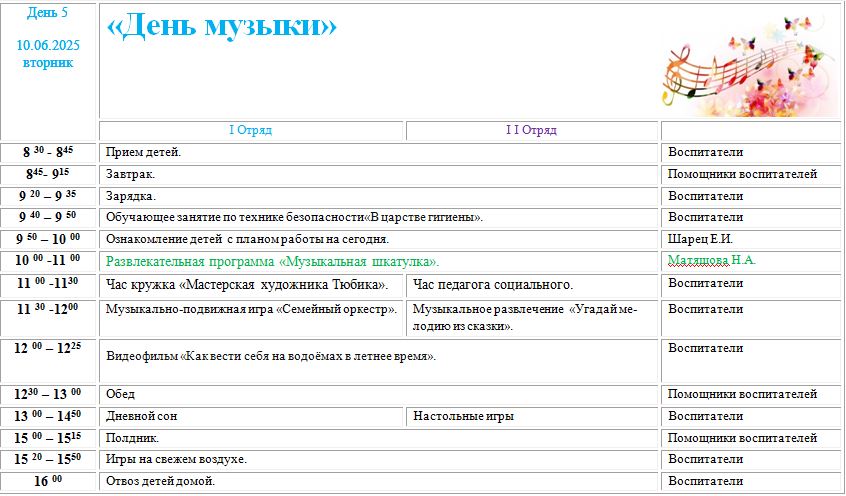Image resolution: width=846 pixels, height=496 pixels.
Task: Click «Помощники воспитателей» in the Полдник row
Action: (x=742, y=438)
